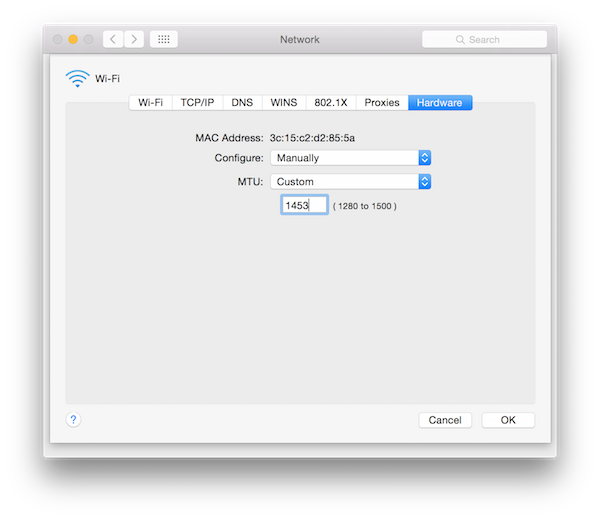Click the MTU value field containing 1453
The width and height of the screenshot is (600, 519).
[304, 205]
